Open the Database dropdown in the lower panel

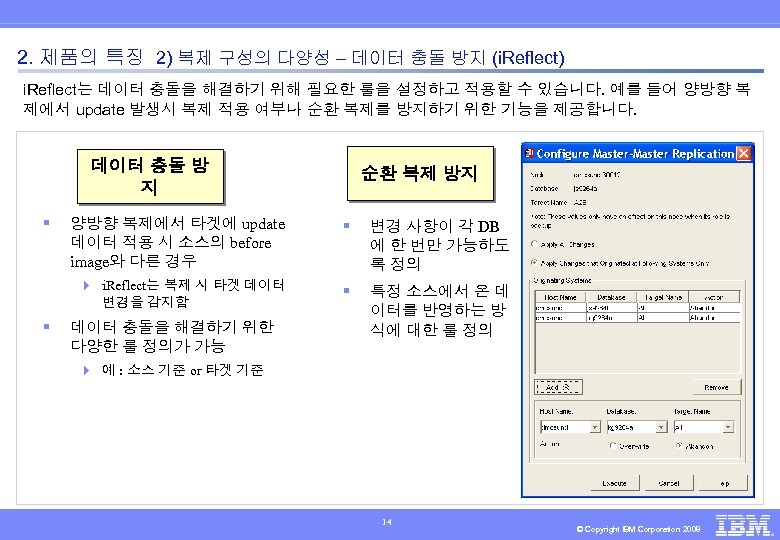[x=661, y=427]
